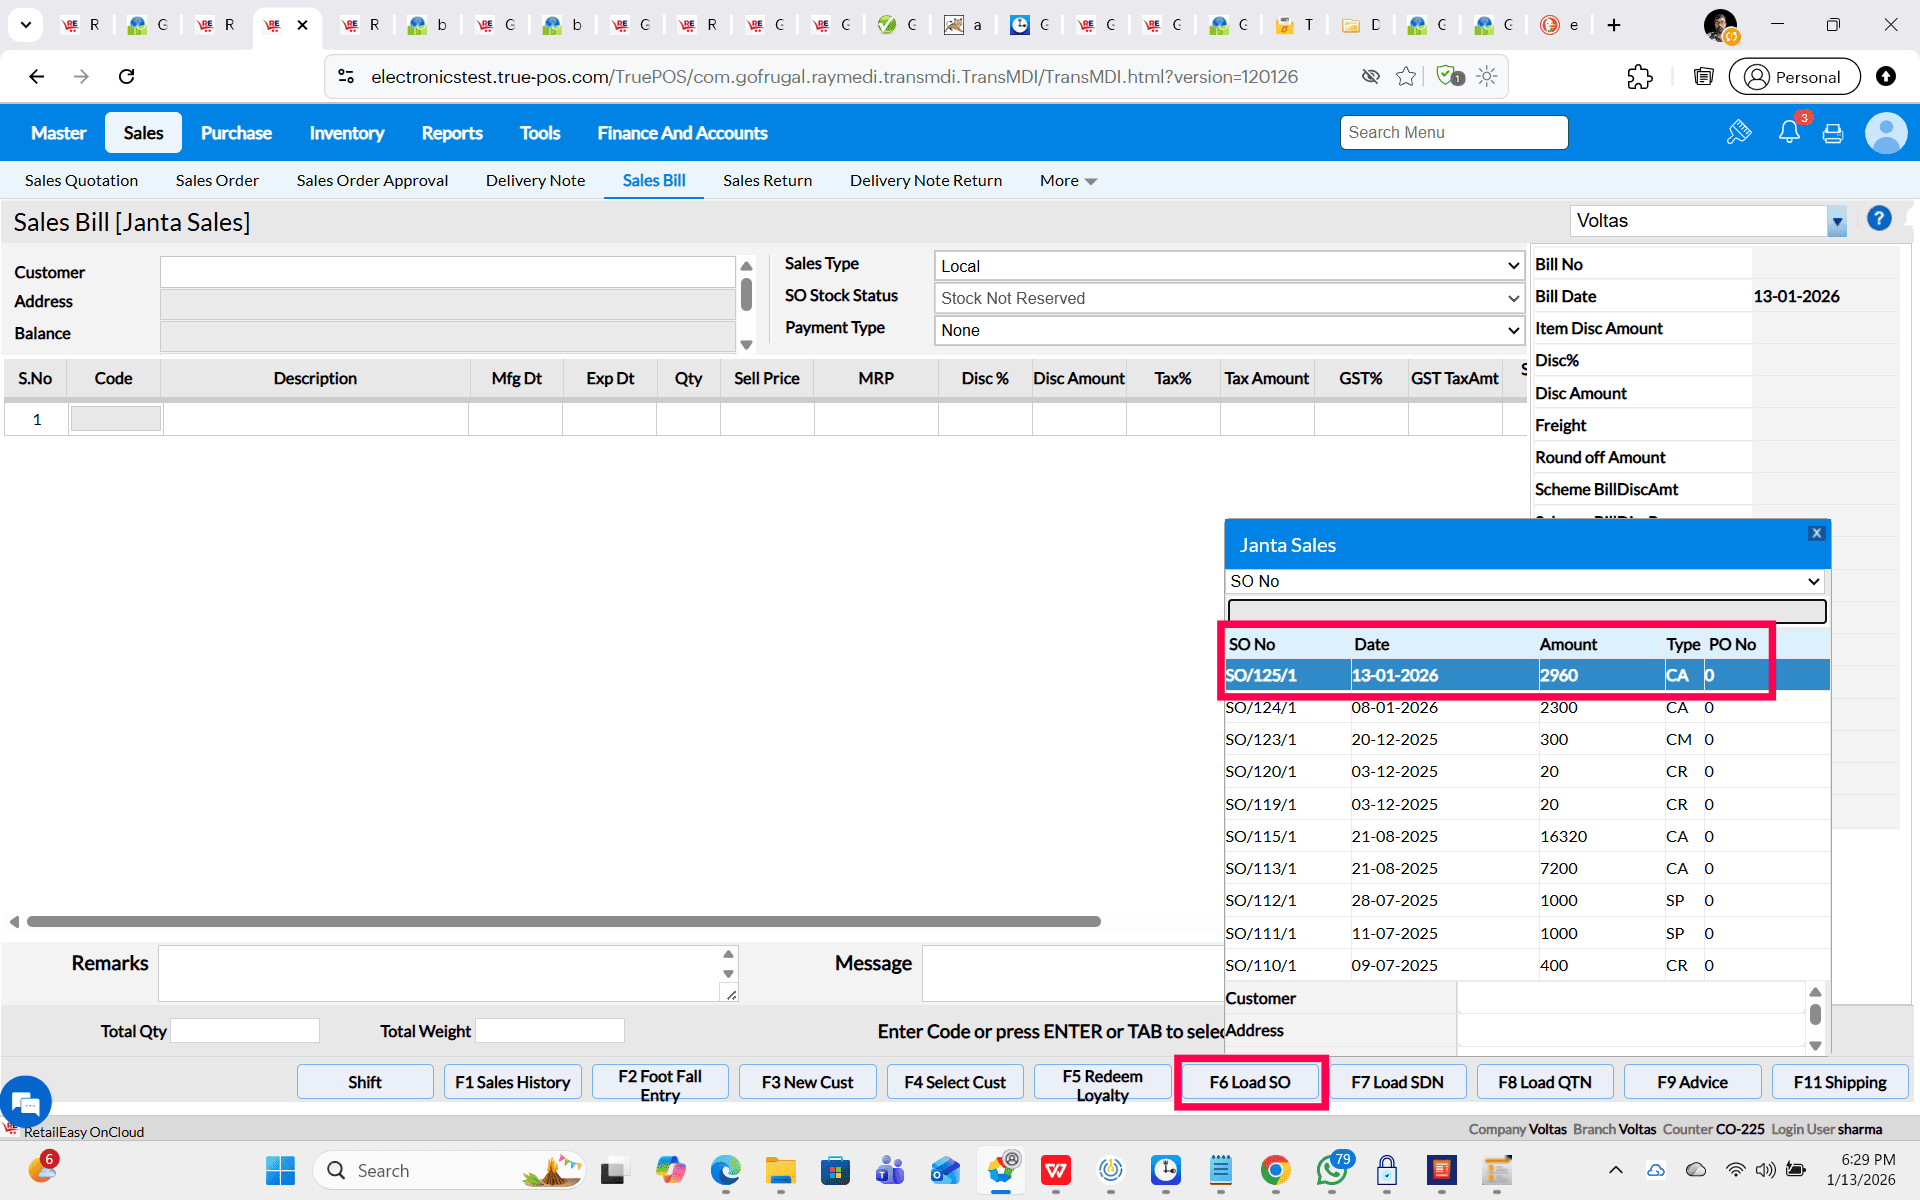This screenshot has height=1200, width=1920.
Task: Bookmark page with the star icon
Action: click(x=1406, y=77)
